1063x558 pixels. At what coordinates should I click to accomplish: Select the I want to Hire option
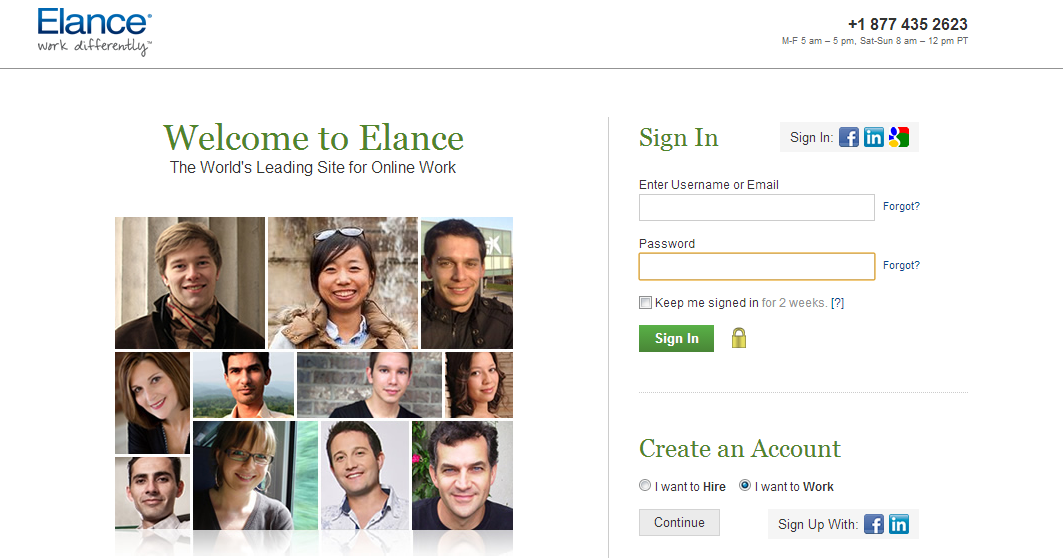pos(645,485)
